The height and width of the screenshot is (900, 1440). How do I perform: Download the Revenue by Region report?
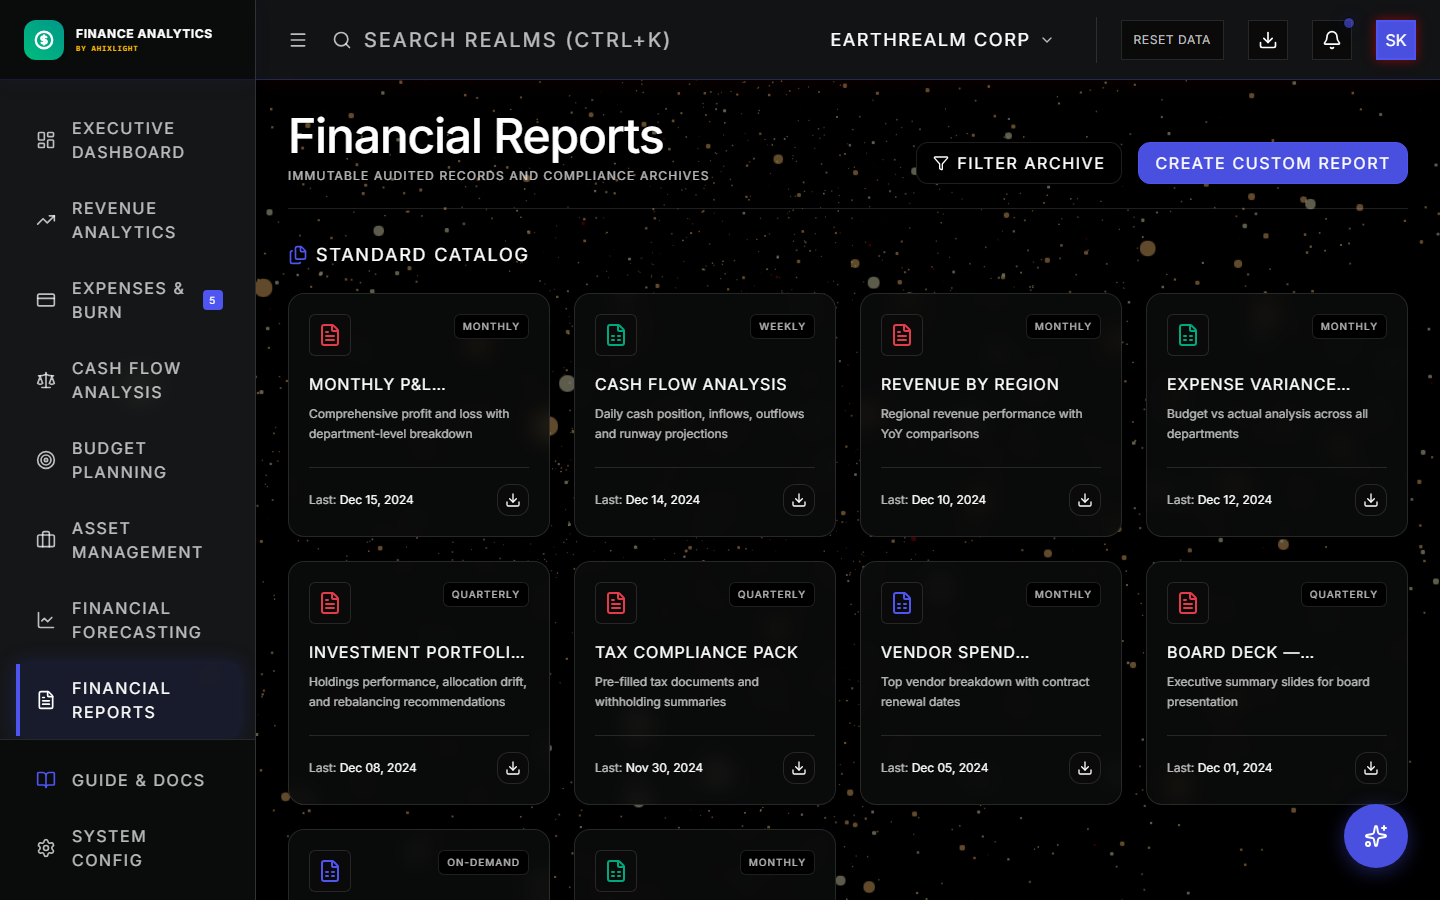(x=1085, y=500)
